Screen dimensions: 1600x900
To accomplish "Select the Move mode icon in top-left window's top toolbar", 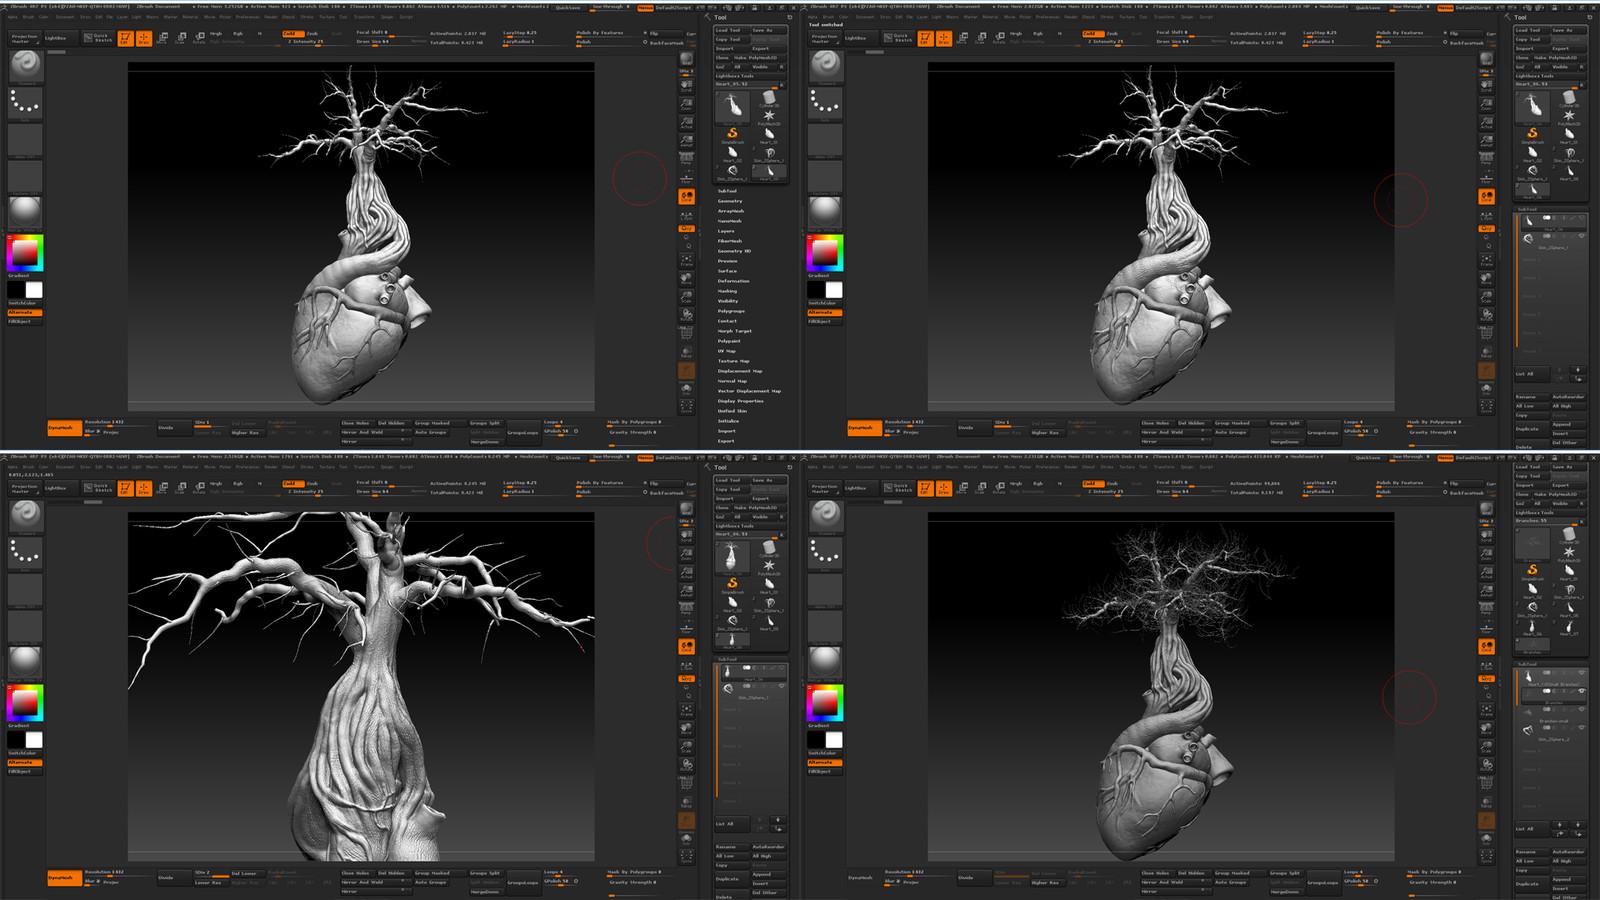I will (x=162, y=39).
